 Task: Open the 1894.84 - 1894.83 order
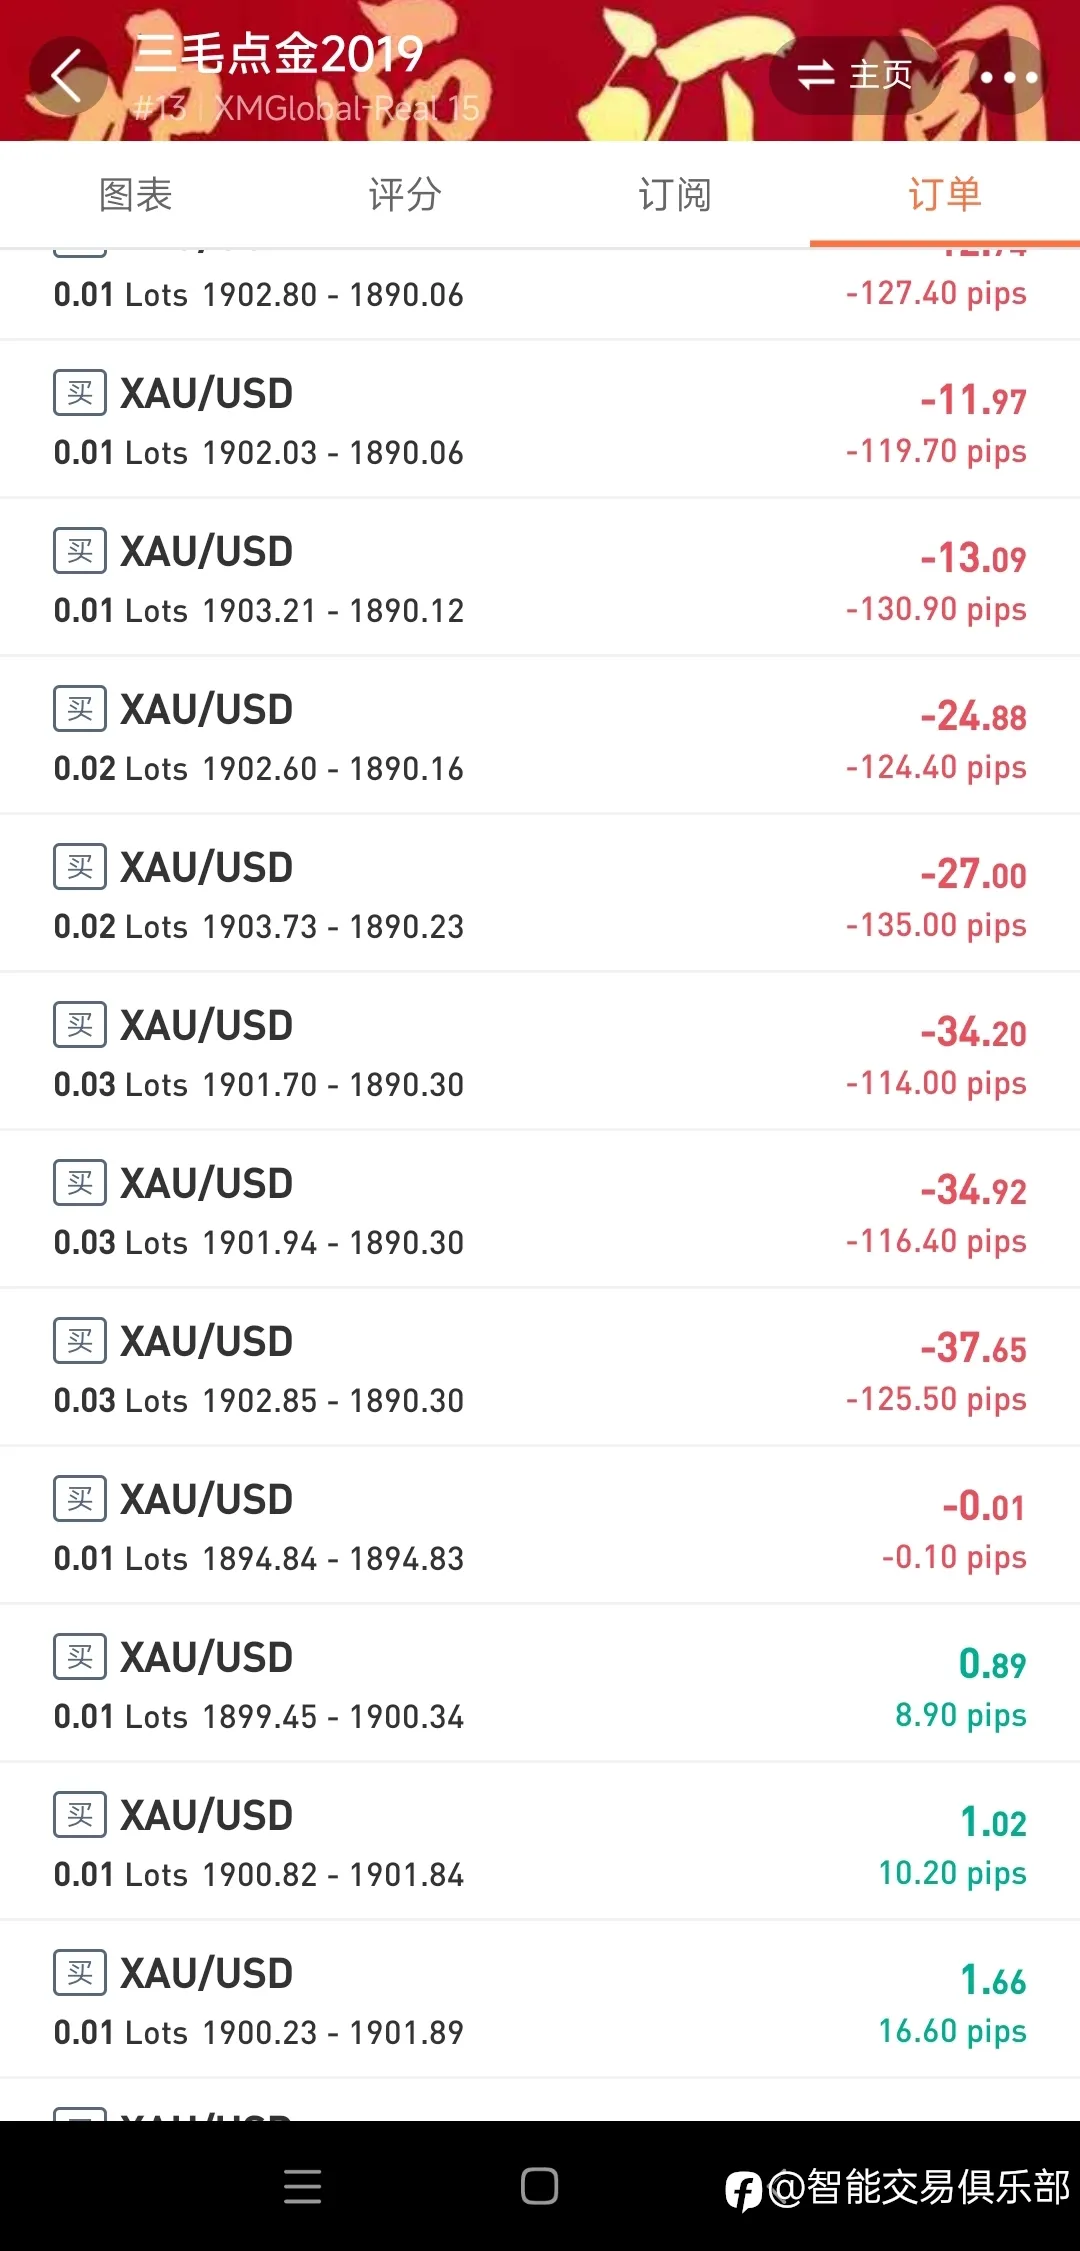pyautogui.click(x=540, y=1525)
